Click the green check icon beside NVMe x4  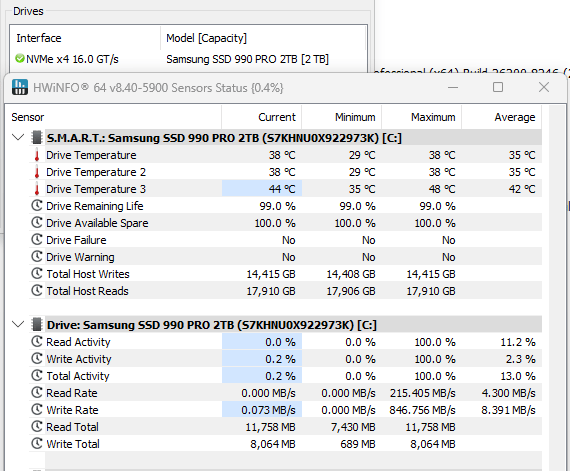20,58
